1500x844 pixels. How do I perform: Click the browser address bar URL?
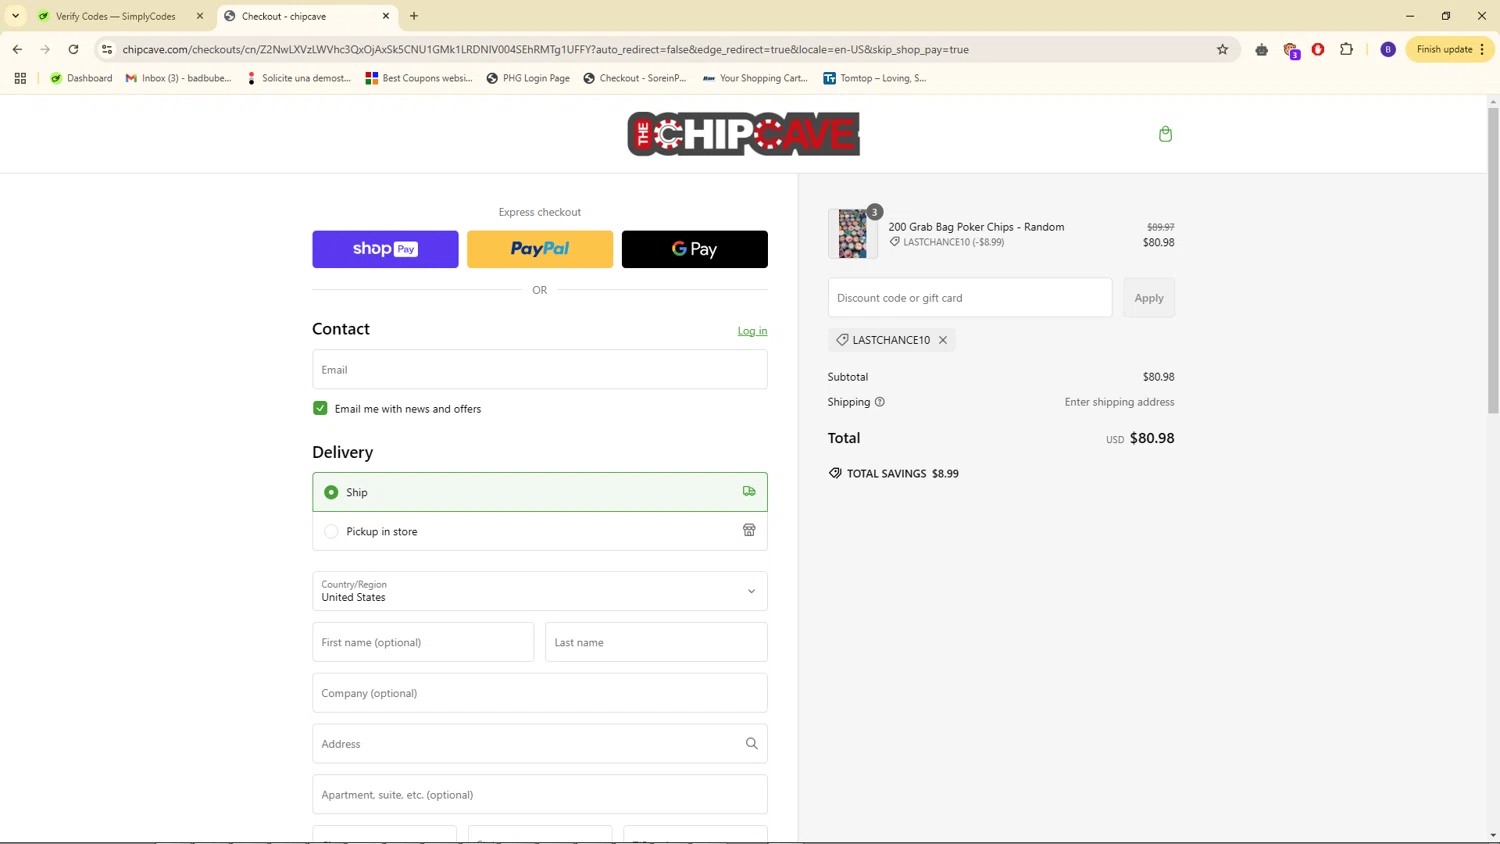[x=545, y=49]
